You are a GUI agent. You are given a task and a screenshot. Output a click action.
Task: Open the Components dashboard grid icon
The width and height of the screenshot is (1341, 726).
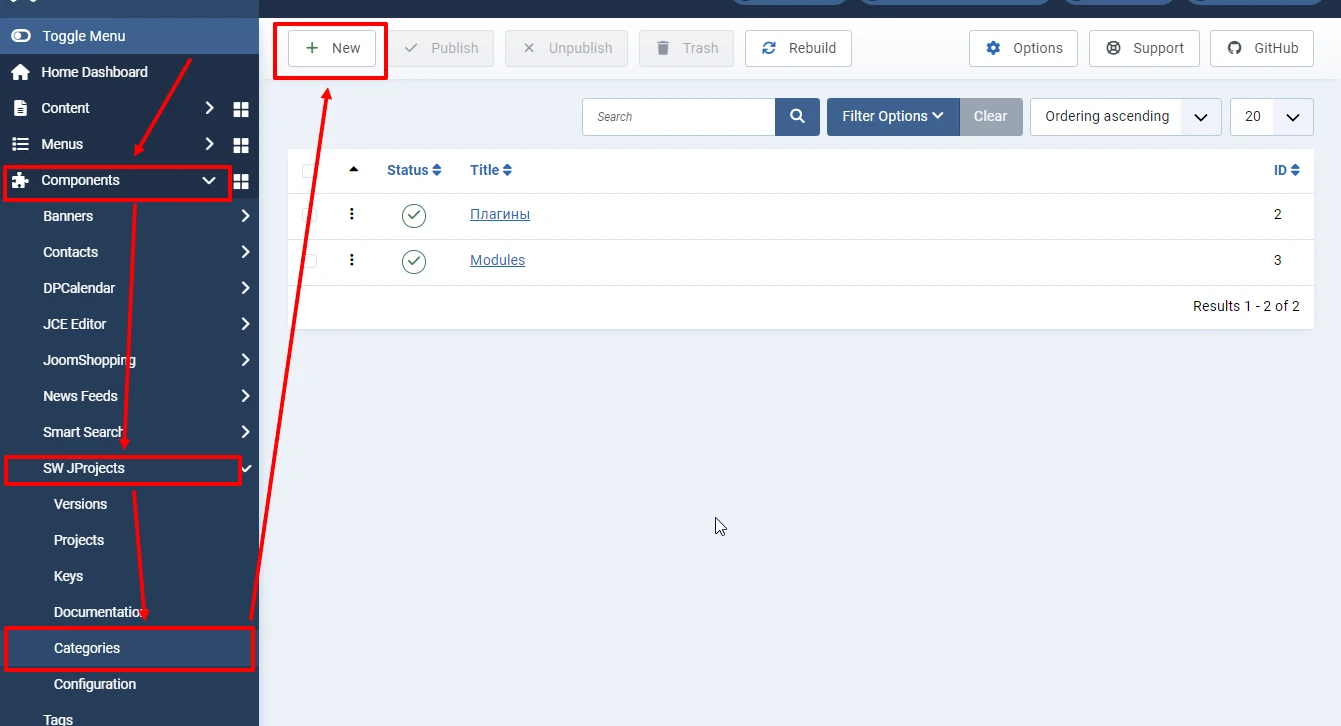click(x=241, y=181)
